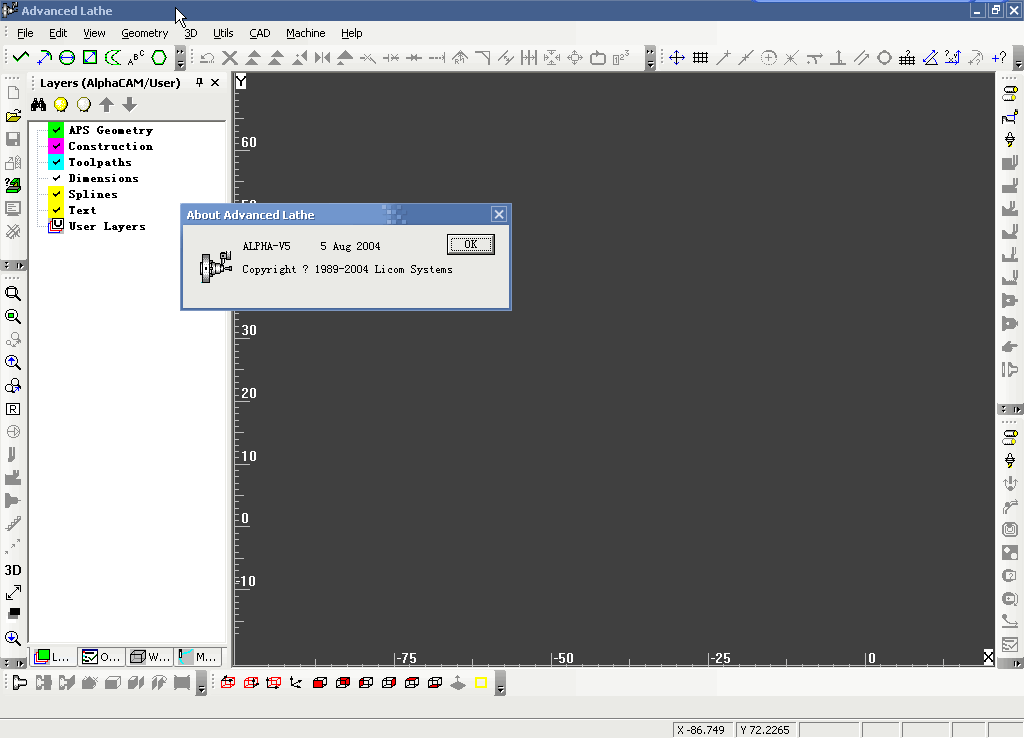The image size is (1024, 738).
Task: Click the axes work plane icon
Action: click(x=296, y=682)
